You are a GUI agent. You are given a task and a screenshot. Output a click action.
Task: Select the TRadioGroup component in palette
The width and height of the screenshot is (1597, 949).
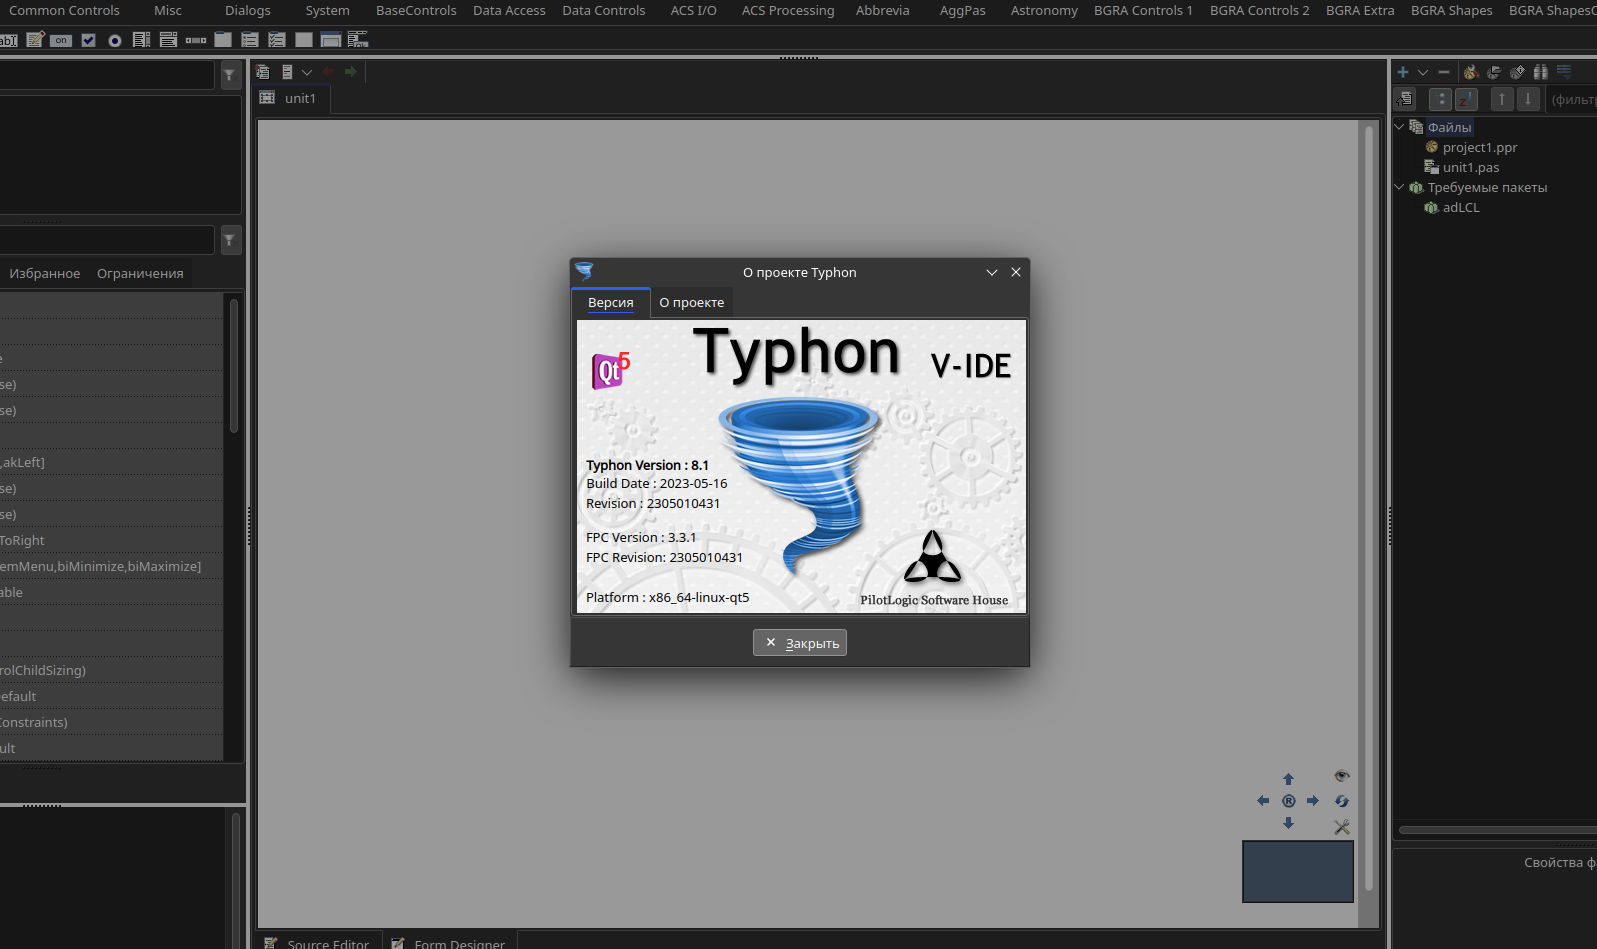tap(250, 40)
